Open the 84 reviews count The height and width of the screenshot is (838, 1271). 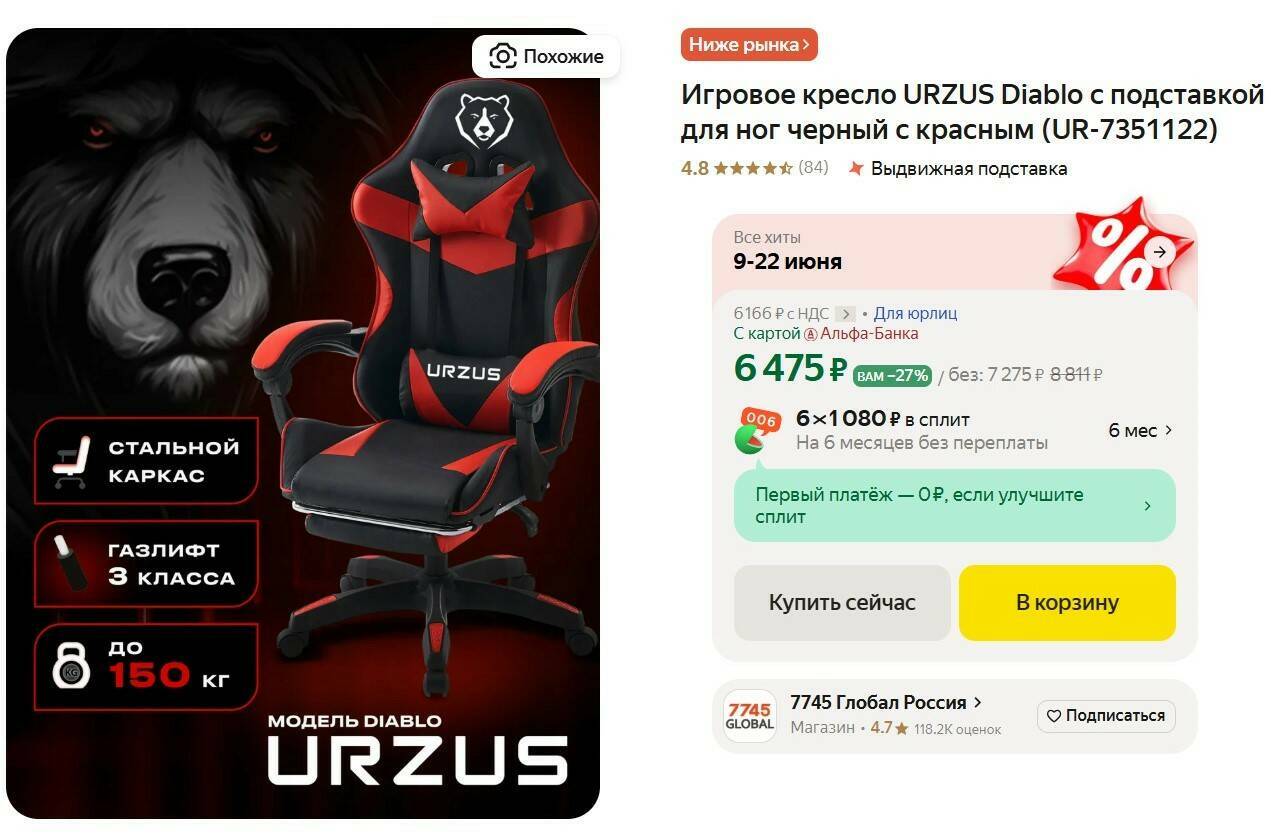[813, 168]
